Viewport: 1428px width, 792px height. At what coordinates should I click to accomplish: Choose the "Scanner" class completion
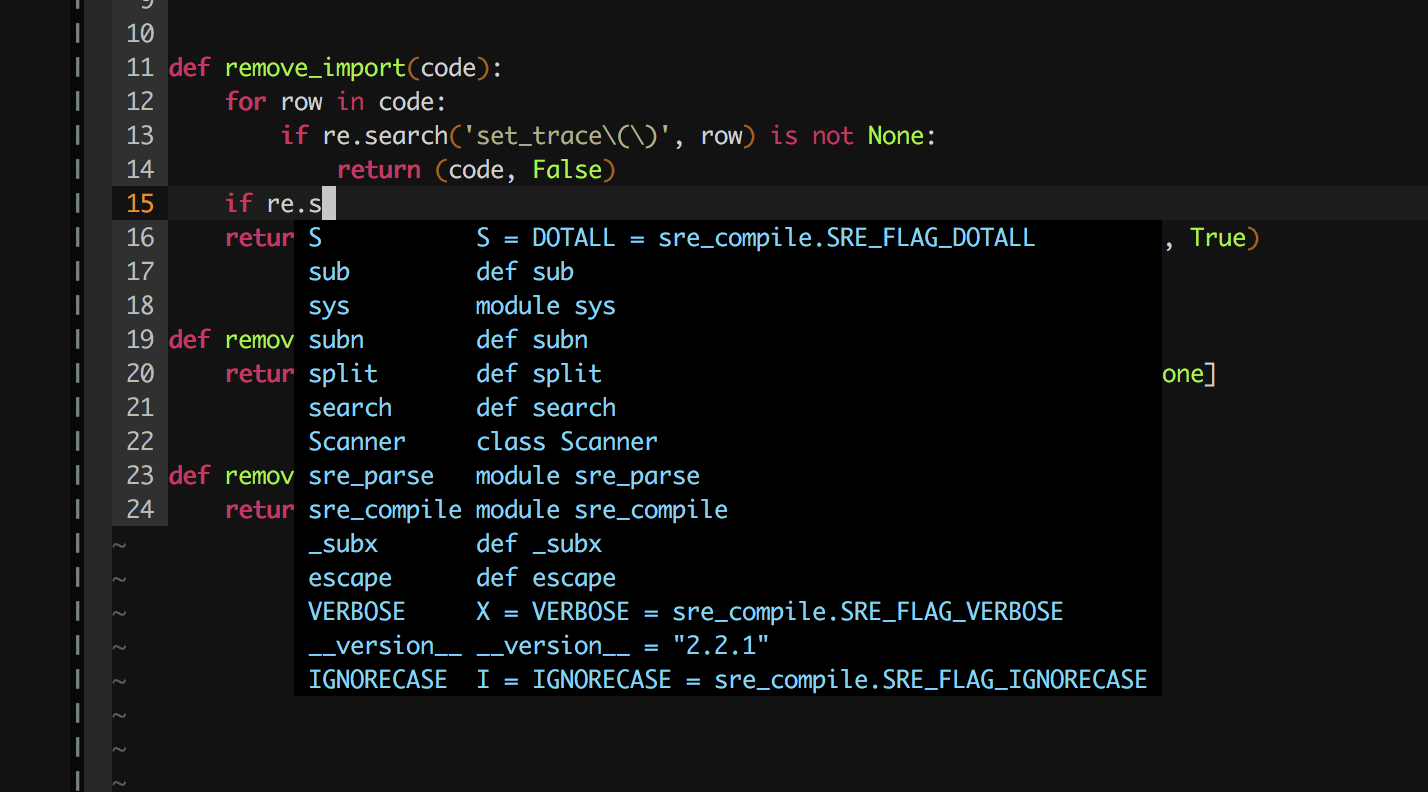point(356,441)
